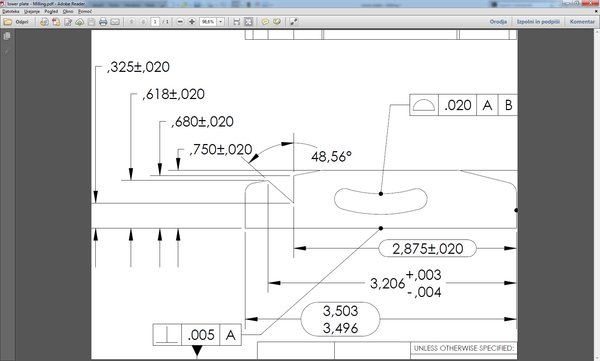
Task: Expand the Orodja tools pane
Action: 498,22
